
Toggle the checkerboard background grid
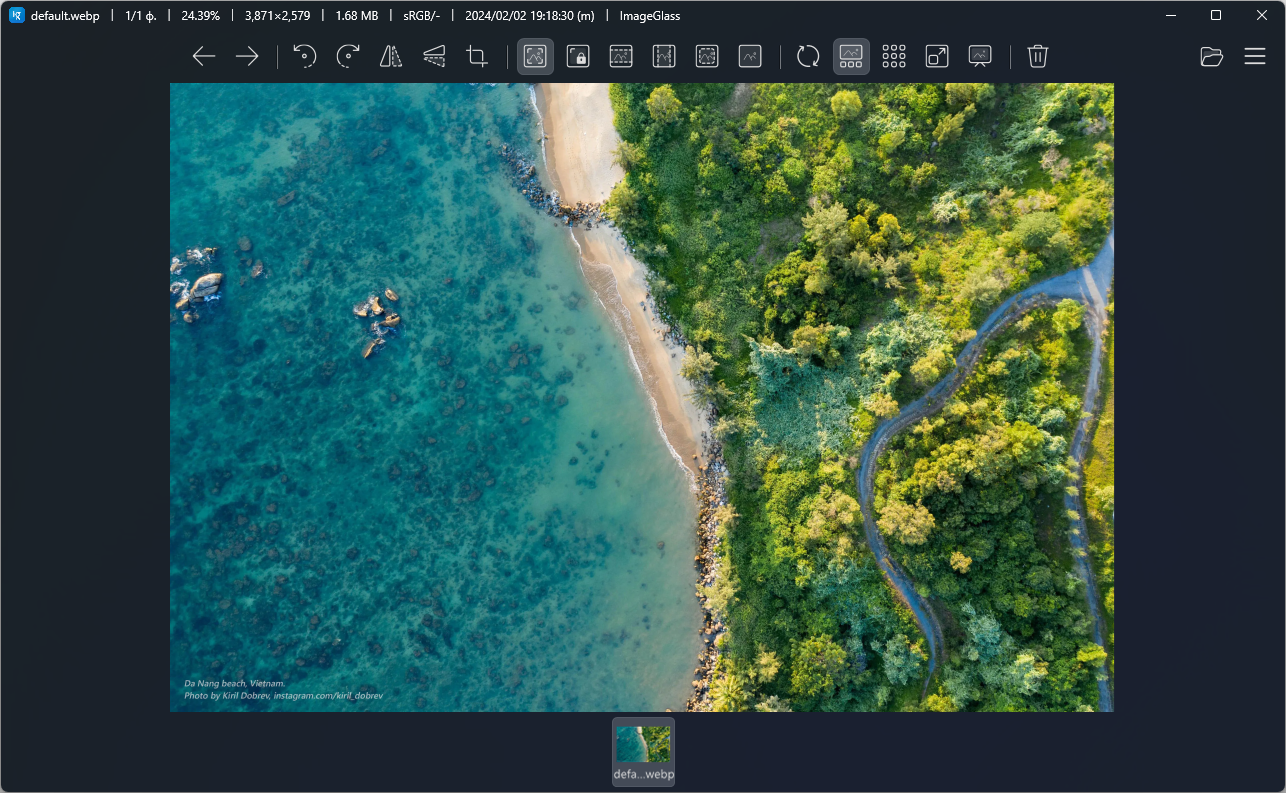click(x=894, y=57)
